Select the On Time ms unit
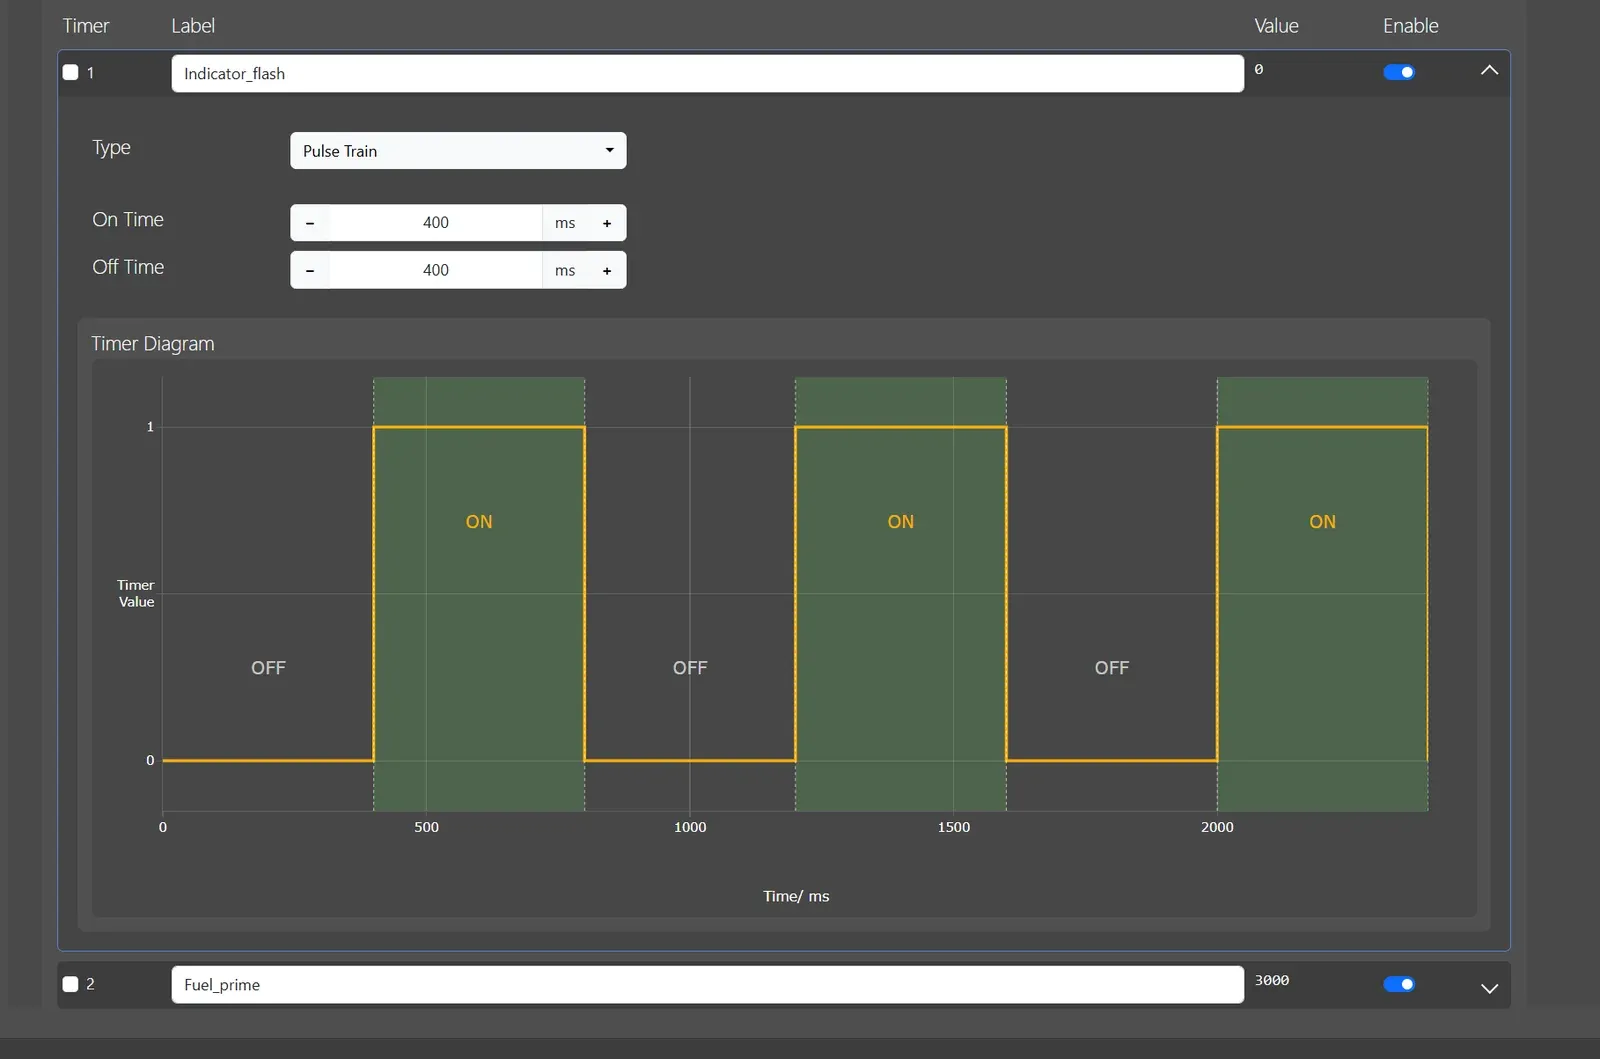 point(565,223)
